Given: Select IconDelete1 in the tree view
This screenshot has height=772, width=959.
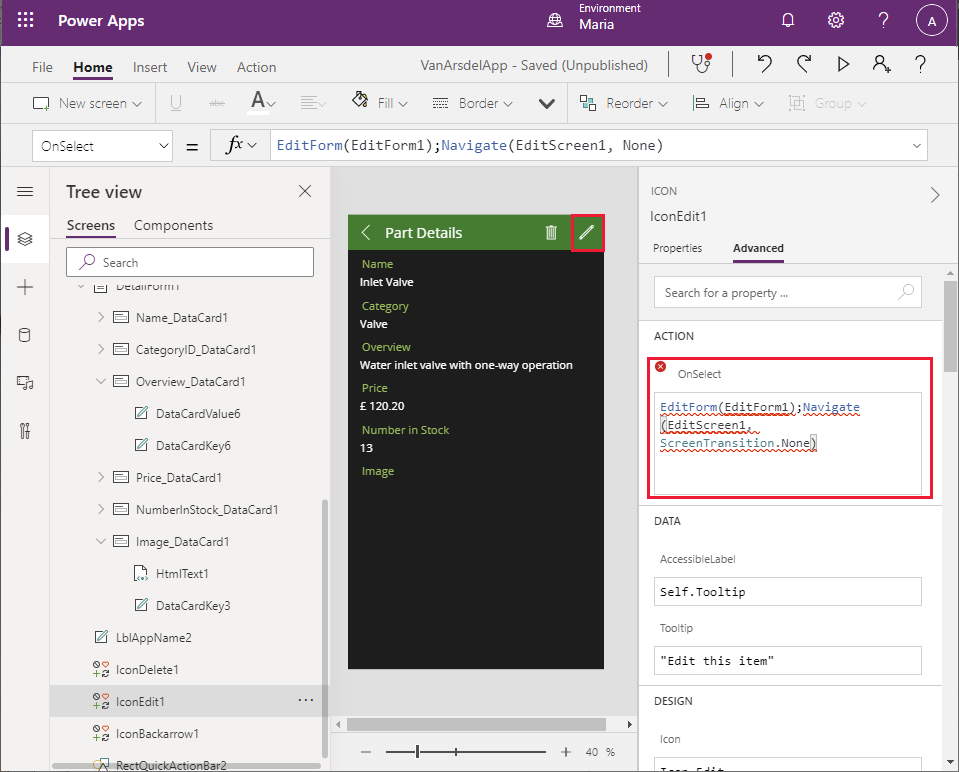Looking at the screenshot, I should [147, 670].
